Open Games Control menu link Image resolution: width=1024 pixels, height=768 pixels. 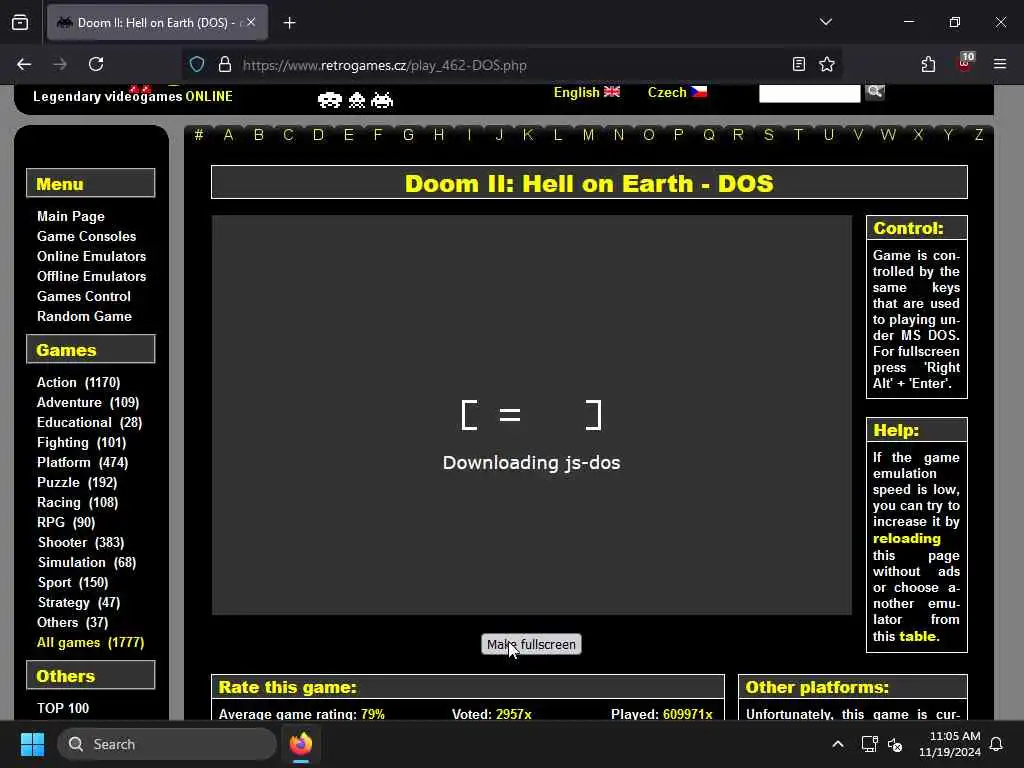pos(84,296)
